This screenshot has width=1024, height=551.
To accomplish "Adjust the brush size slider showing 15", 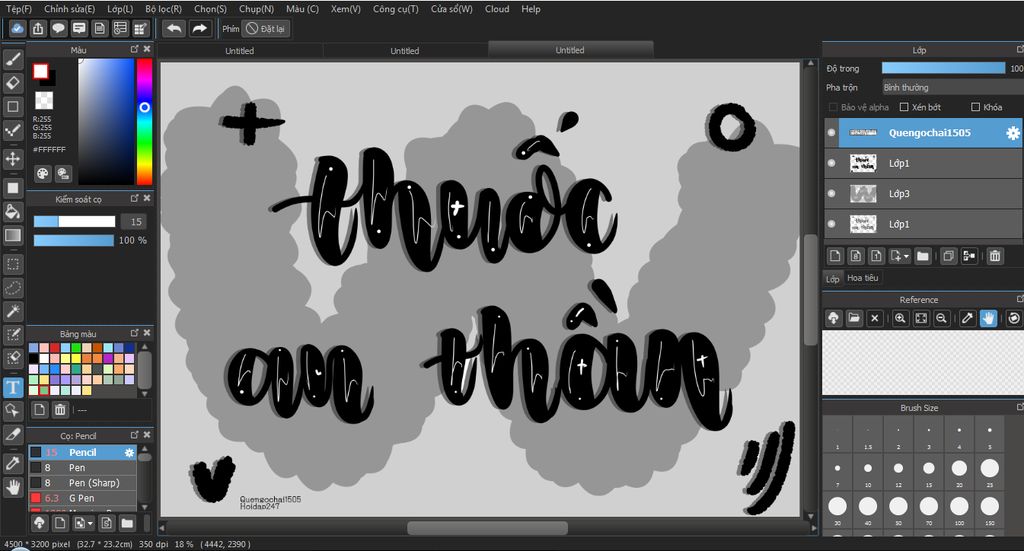I will click(74, 222).
